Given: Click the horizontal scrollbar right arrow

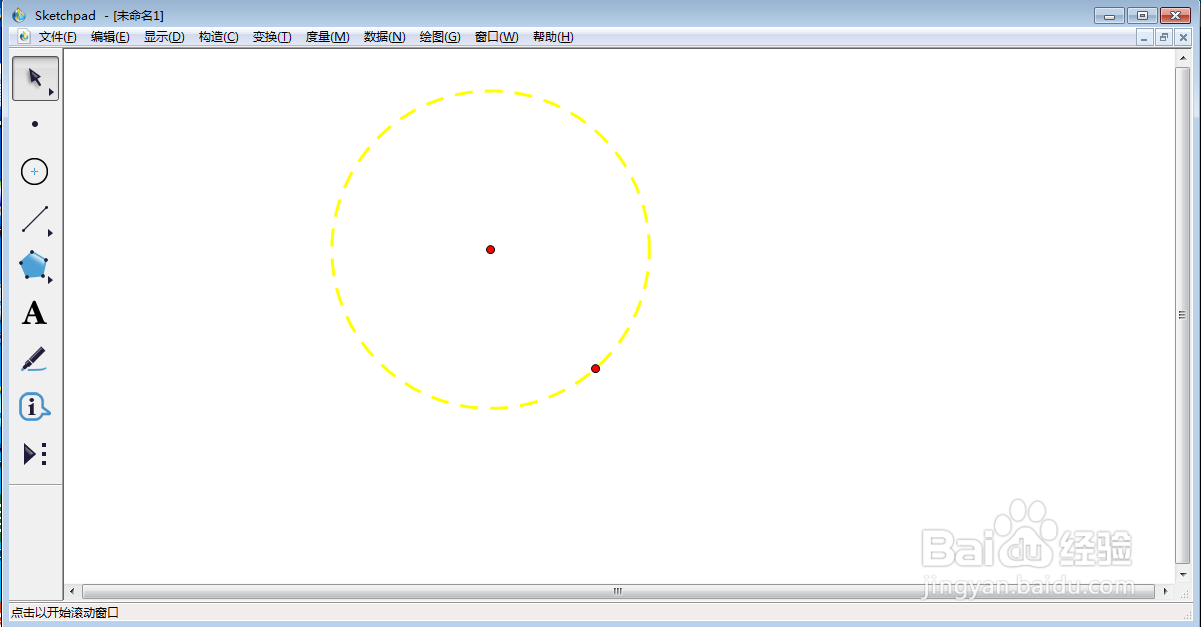Looking at the screenshot, I should pyautogui.click(x=1166, y=591).
